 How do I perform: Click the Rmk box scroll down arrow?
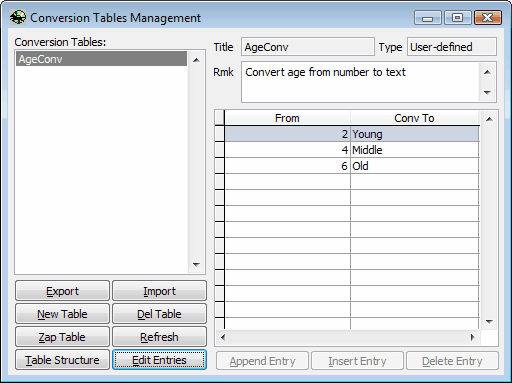pos(487,92)
